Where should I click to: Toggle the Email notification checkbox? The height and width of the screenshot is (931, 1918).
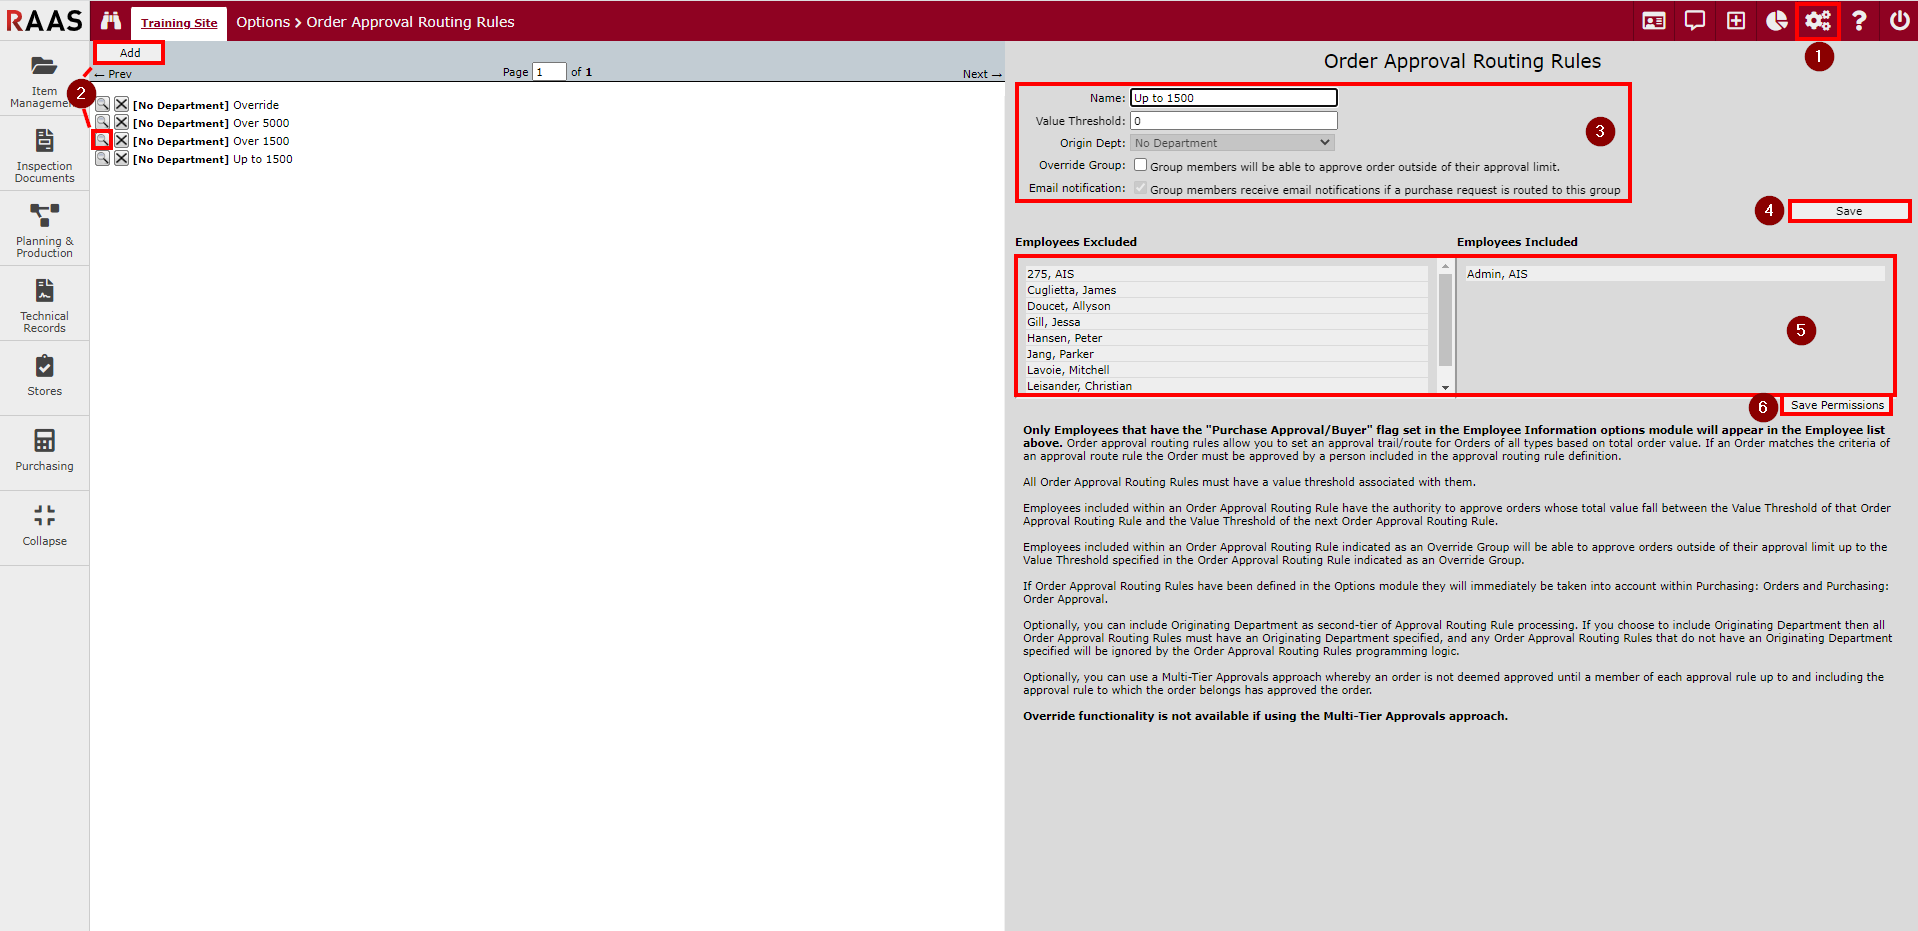click(1140, 188)
